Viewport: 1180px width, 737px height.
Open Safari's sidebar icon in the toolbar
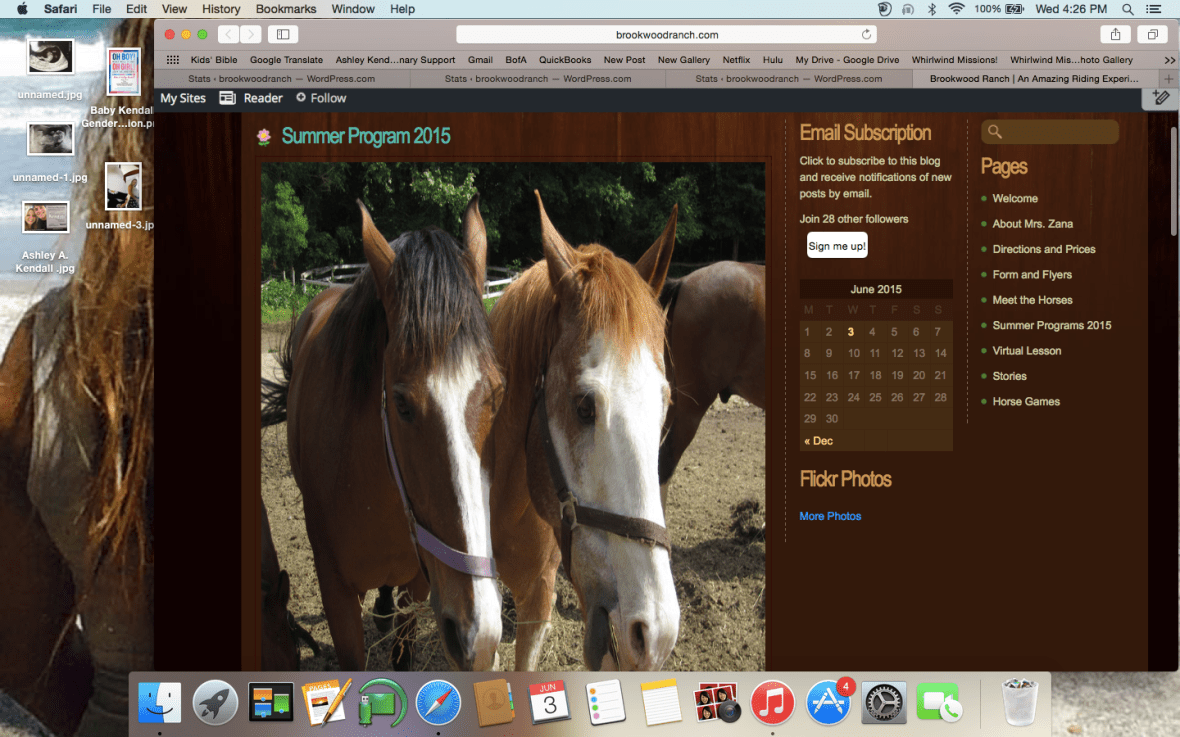click(283, 33)
